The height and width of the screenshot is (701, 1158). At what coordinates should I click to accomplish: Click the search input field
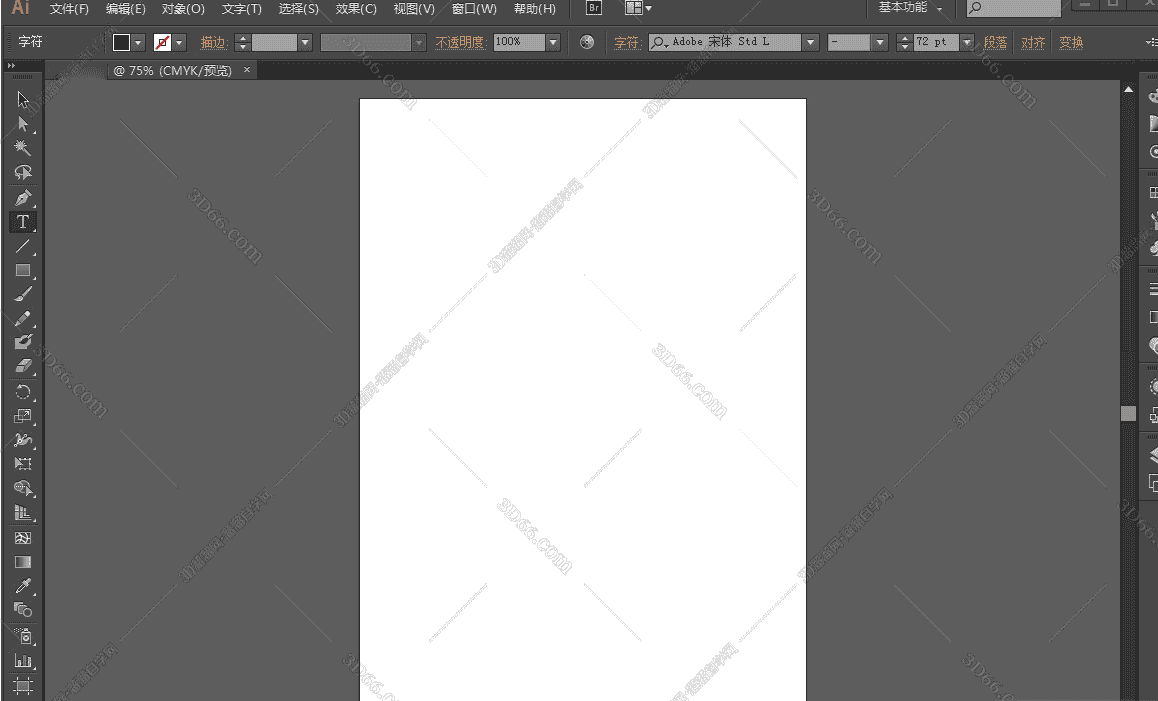[1012, 8]
